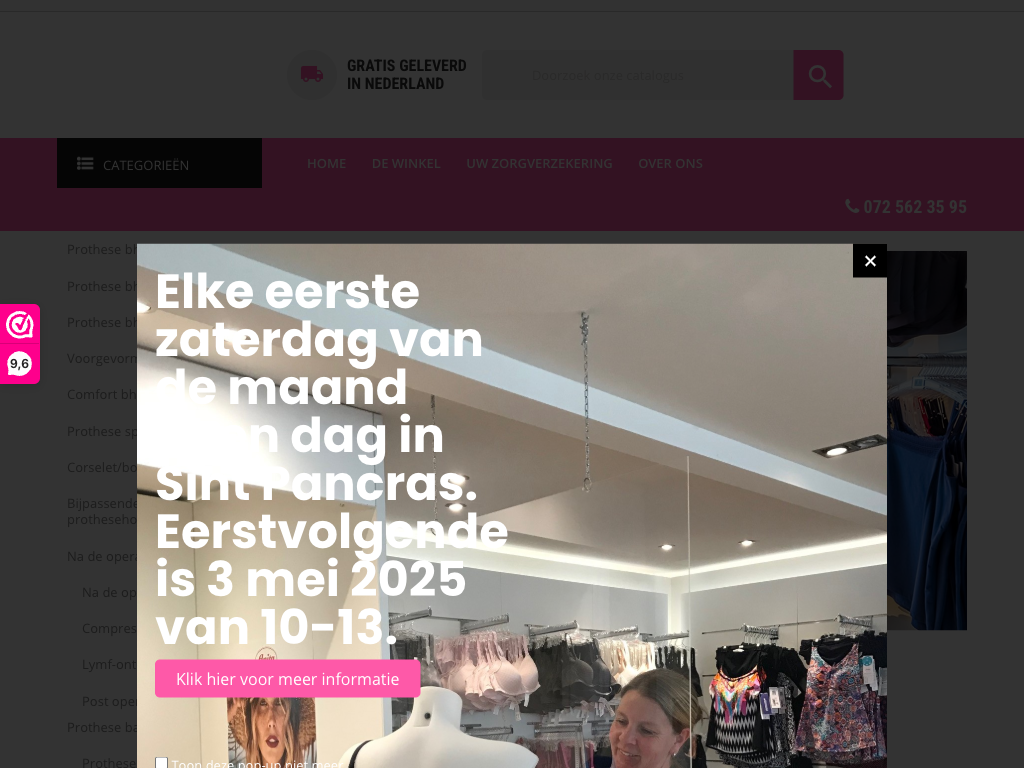
Task: Open the review checkmark badge icon
Action: pyautogui.click(x=20, y=325)
